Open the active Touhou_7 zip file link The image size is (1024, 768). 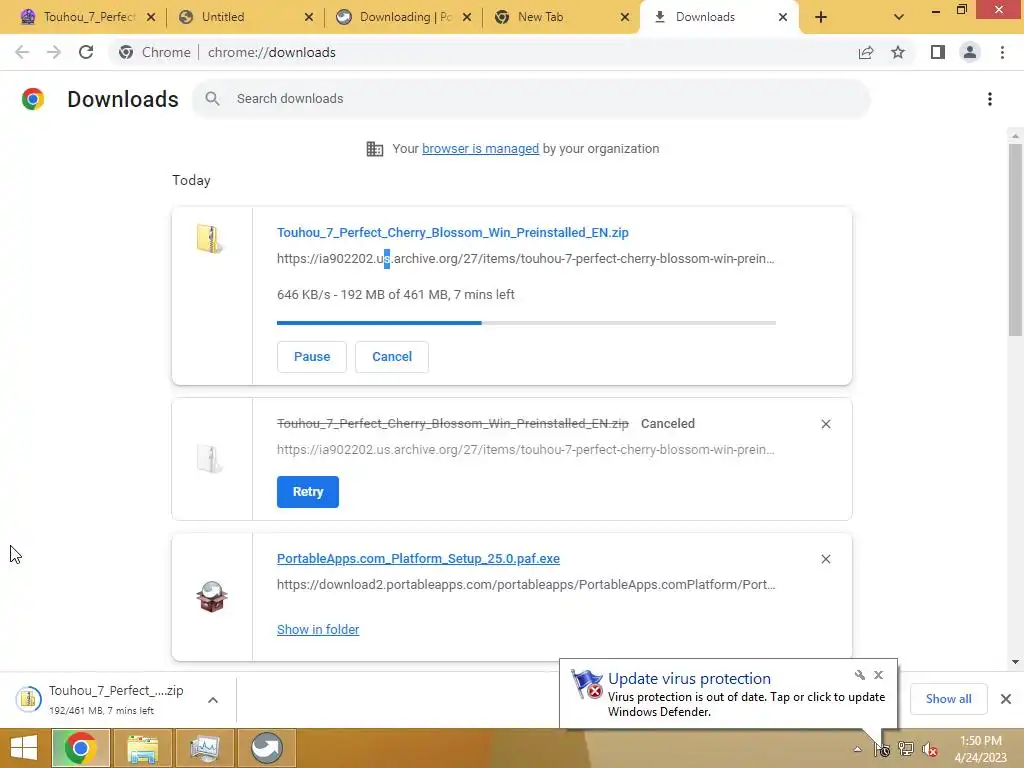point(453,232)
